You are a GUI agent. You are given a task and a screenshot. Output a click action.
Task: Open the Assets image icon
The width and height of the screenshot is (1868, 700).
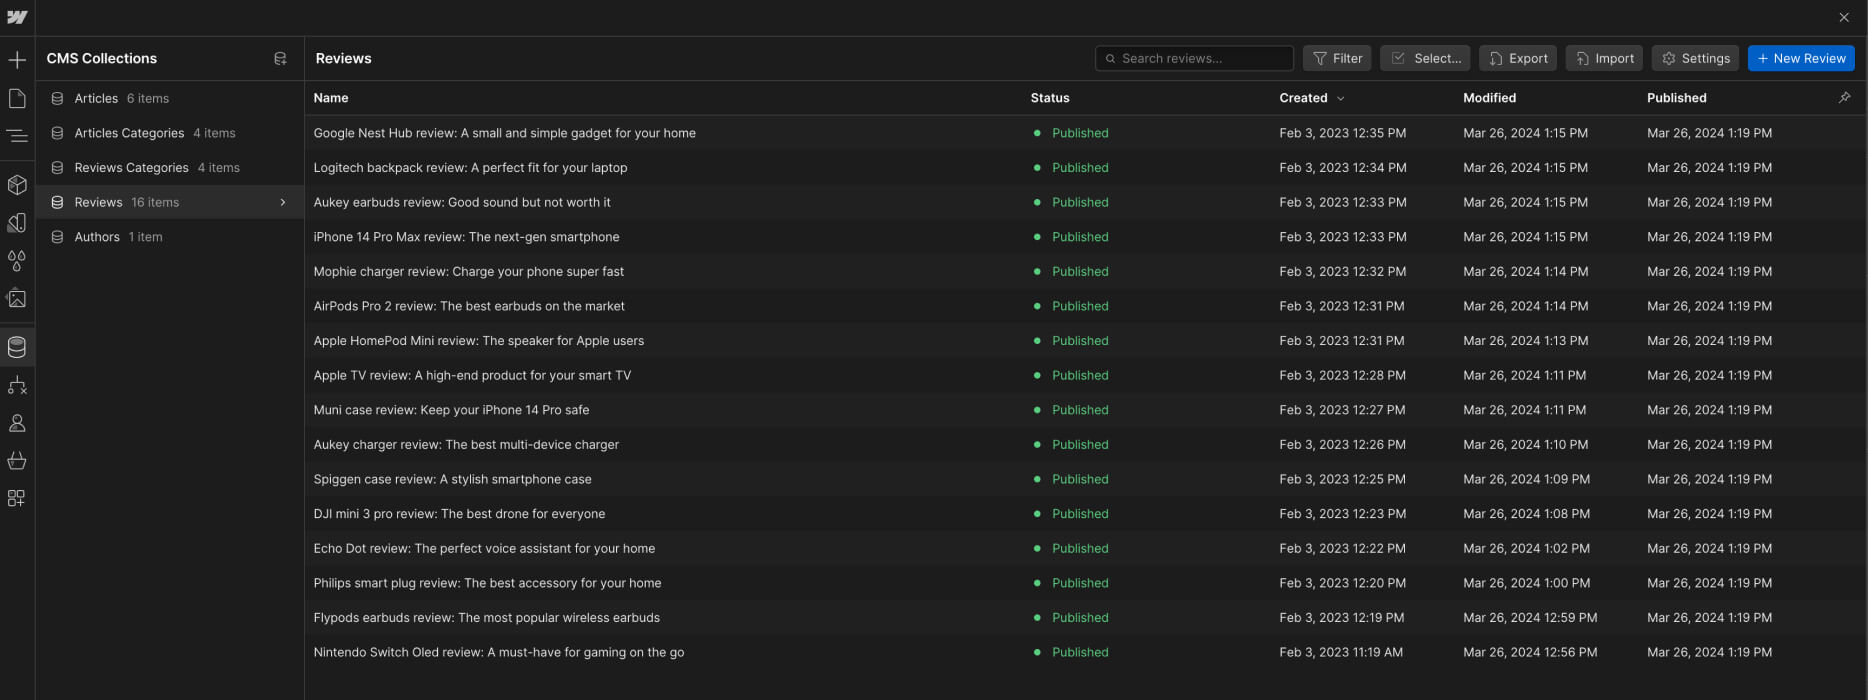point(17,298)
